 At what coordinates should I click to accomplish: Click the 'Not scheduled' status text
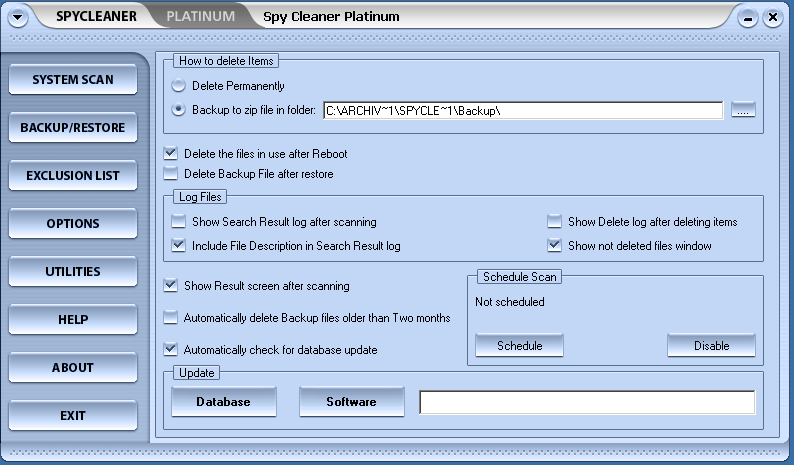coord(510,302)
